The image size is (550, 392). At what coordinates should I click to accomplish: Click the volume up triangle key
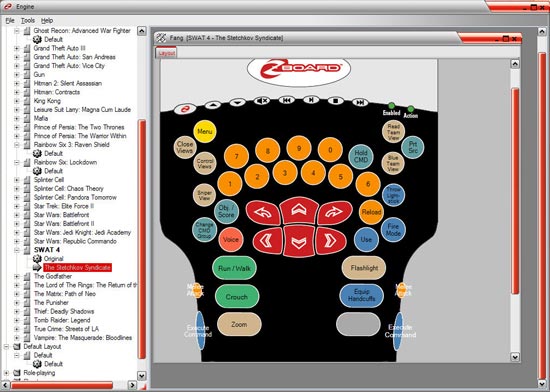[x=213, y=104]
